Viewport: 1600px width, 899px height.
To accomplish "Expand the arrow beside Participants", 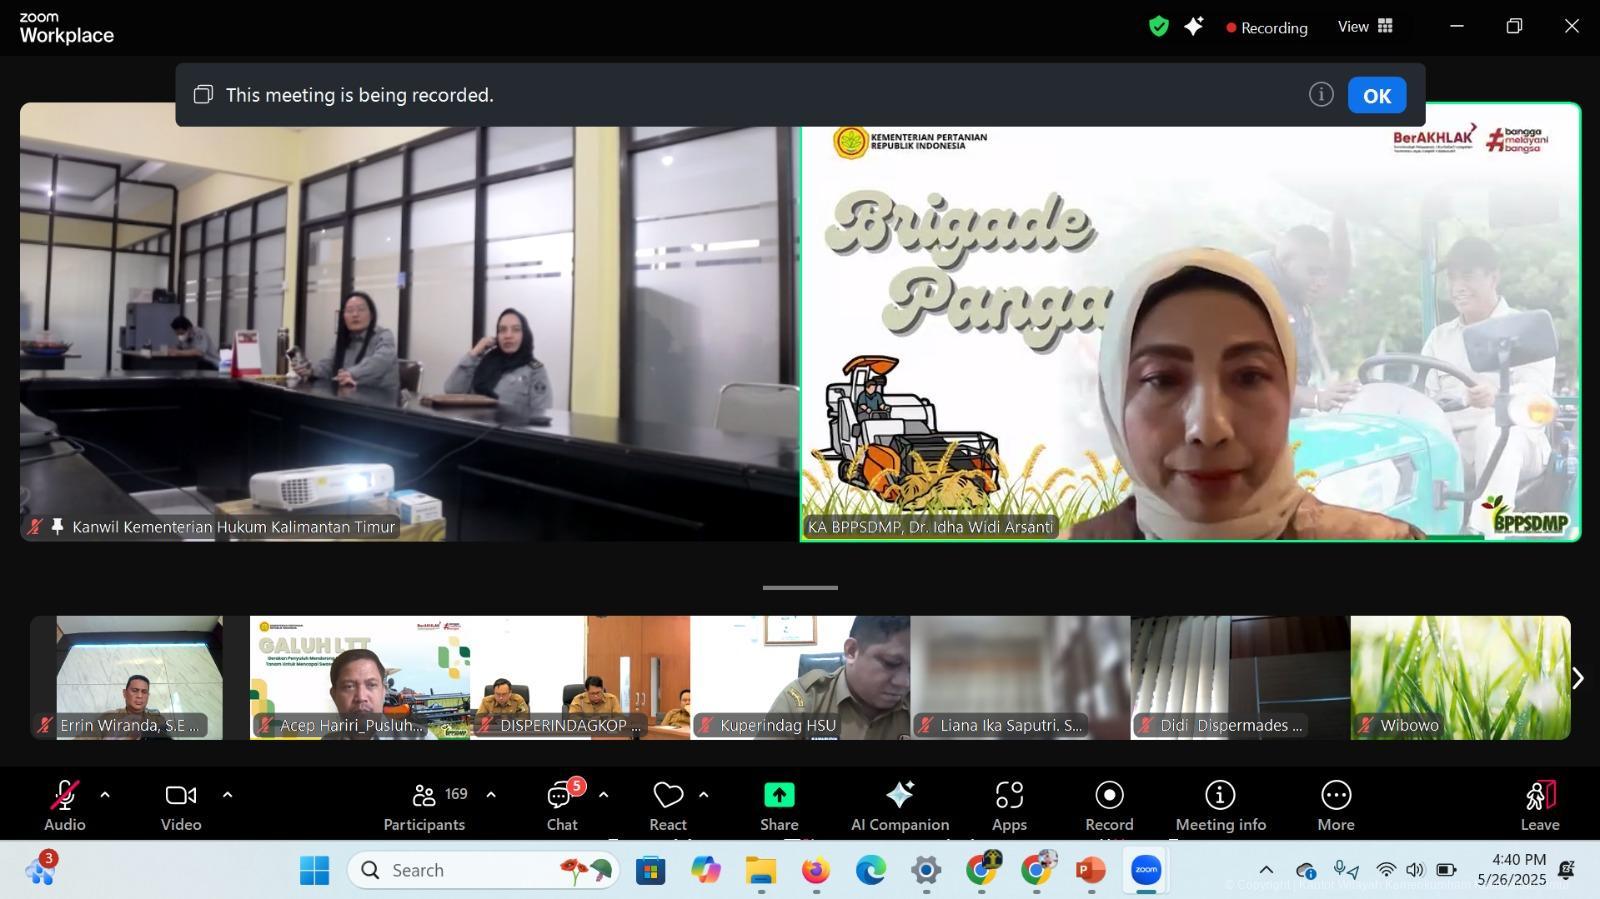I will (491, 795).
